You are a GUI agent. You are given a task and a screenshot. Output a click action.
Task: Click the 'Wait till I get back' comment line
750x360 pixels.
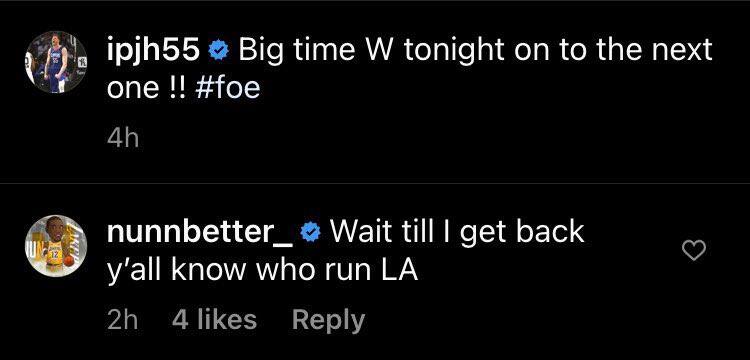pyautogui.click(x=457, y=233)
